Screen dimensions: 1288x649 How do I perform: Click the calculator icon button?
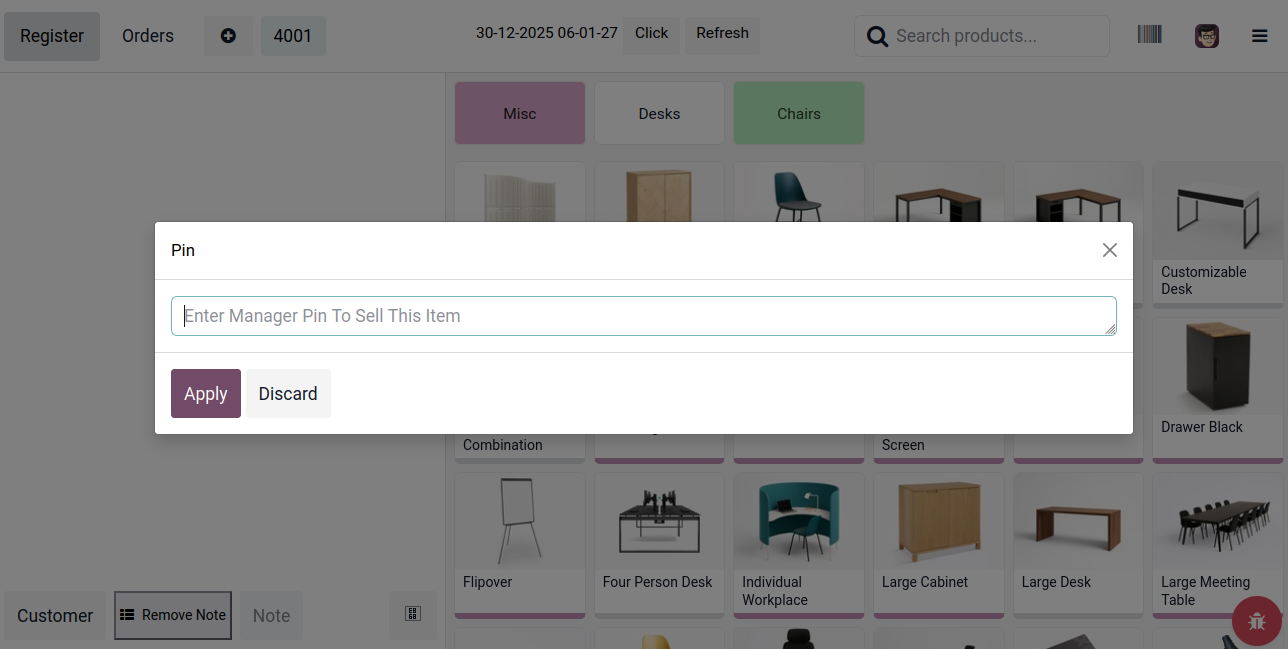(x=412, y=614)
